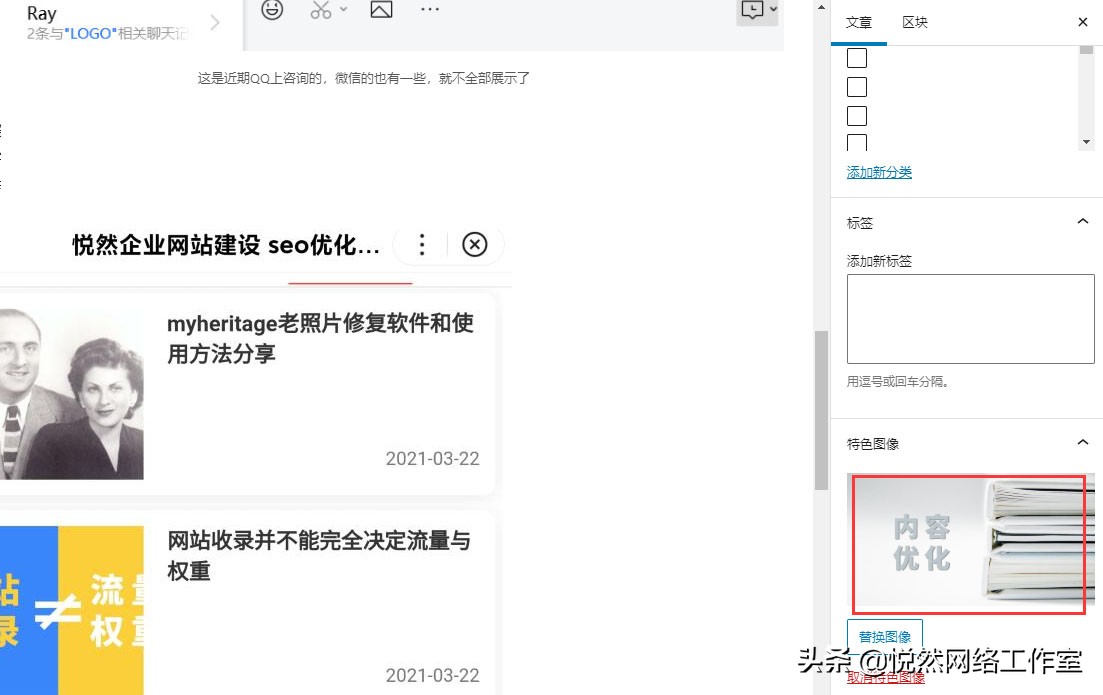The width and height of the screenshot is (1103, 695).
Task: Click the chat message history icon
Action: point(751,10)
